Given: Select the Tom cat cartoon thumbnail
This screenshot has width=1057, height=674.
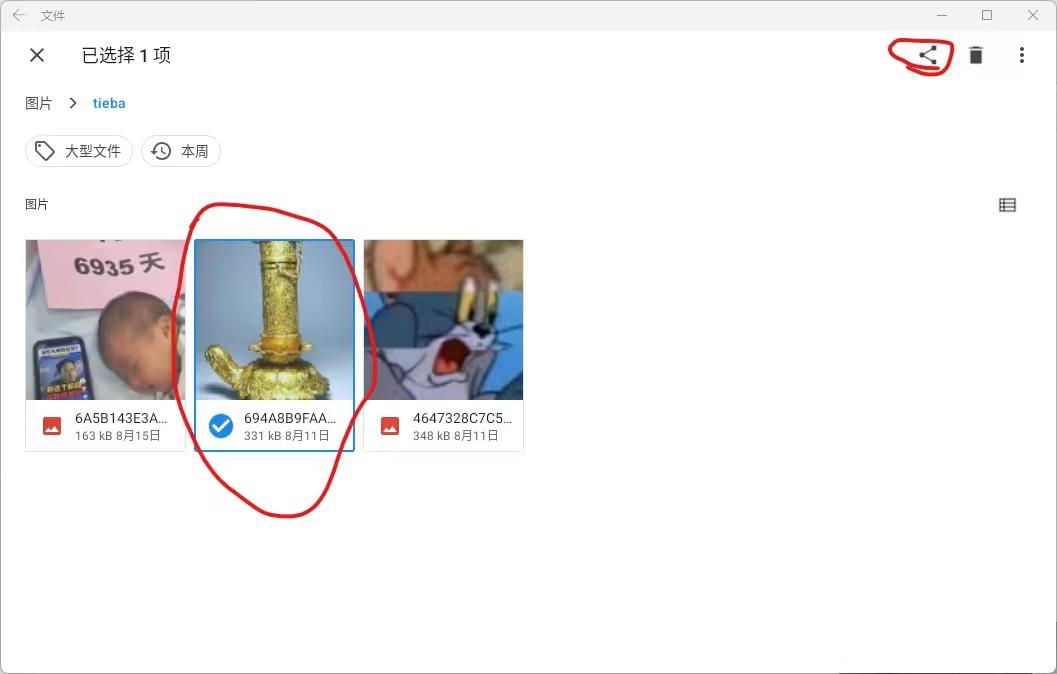Looking at the screenshot, I should point(444,319).
